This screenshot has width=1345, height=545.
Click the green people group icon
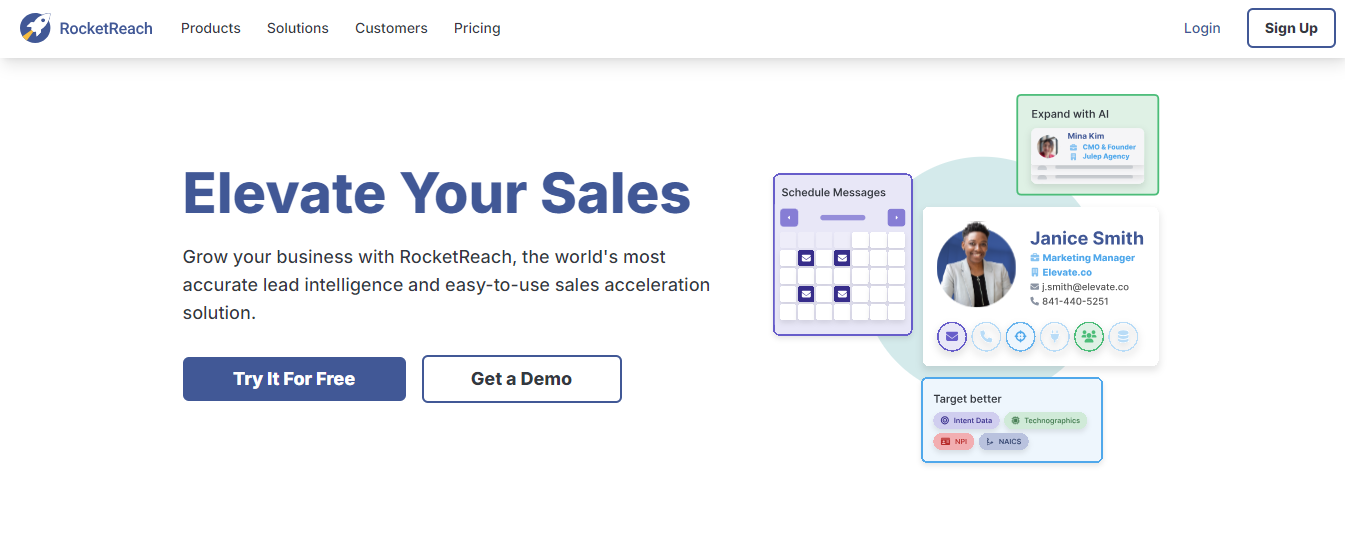click(x=1089, y=337)
